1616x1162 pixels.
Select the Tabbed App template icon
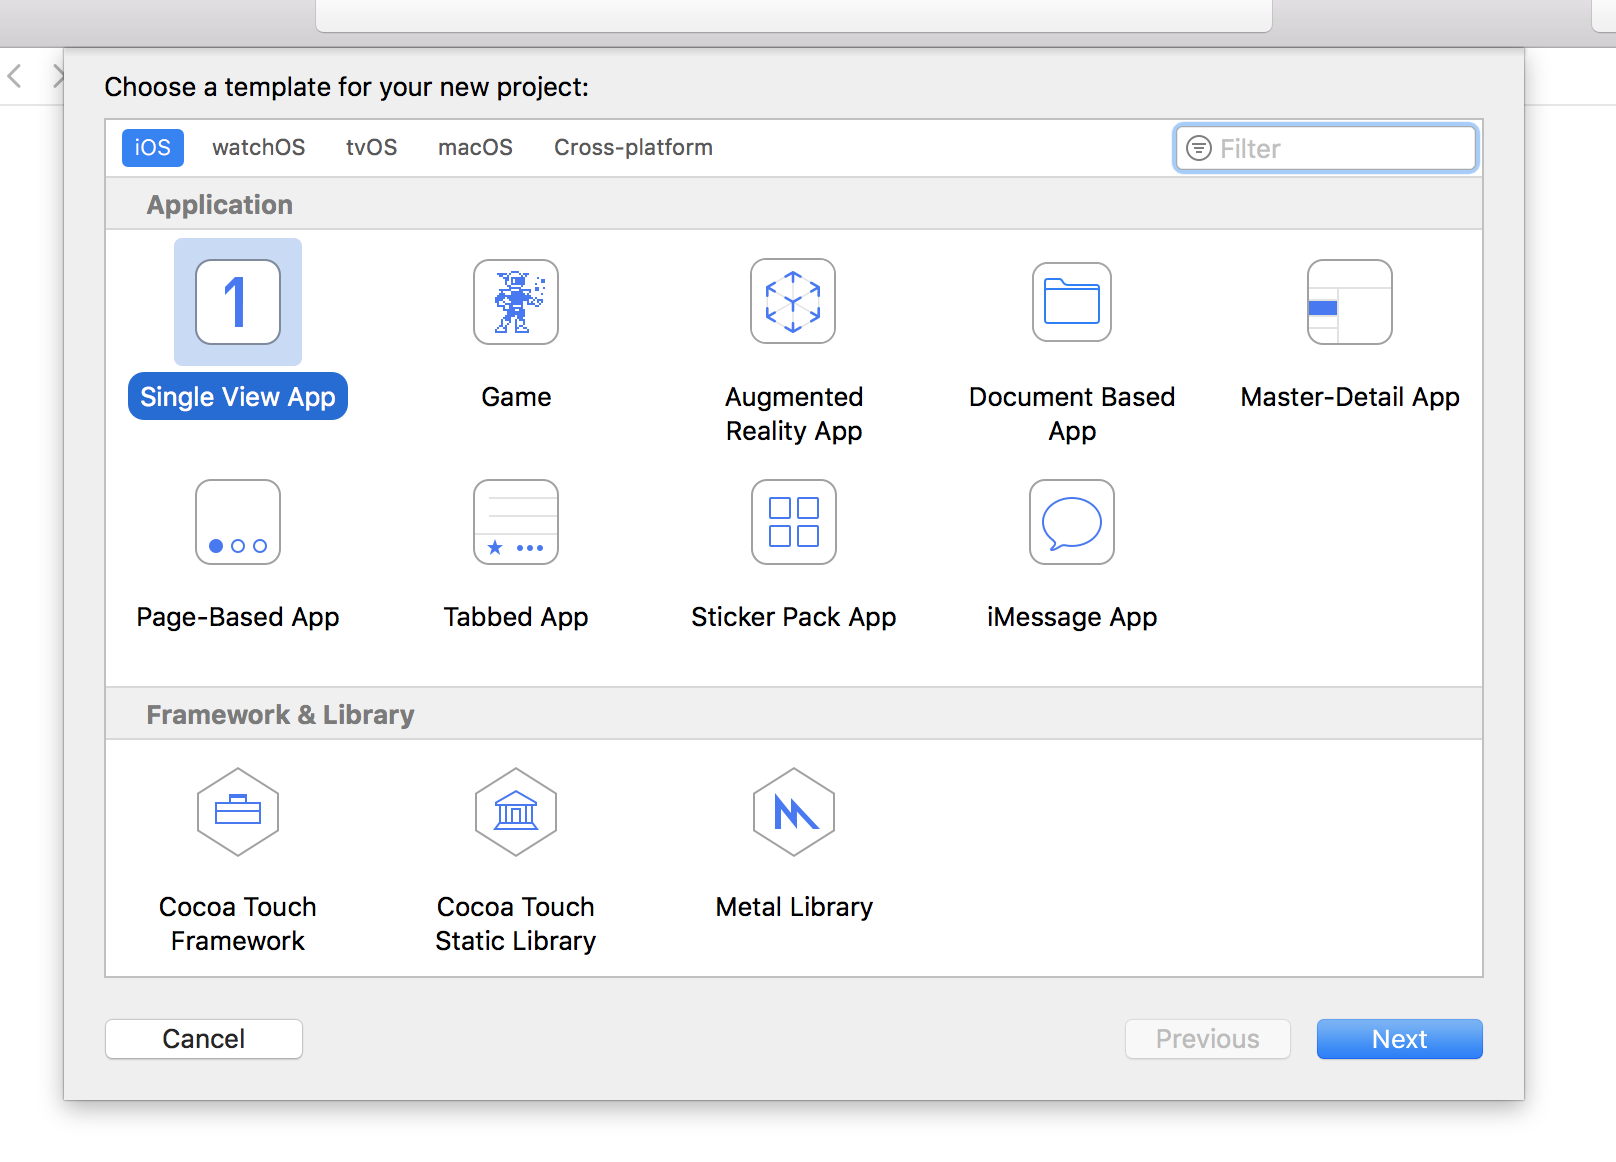pos(516,522)
